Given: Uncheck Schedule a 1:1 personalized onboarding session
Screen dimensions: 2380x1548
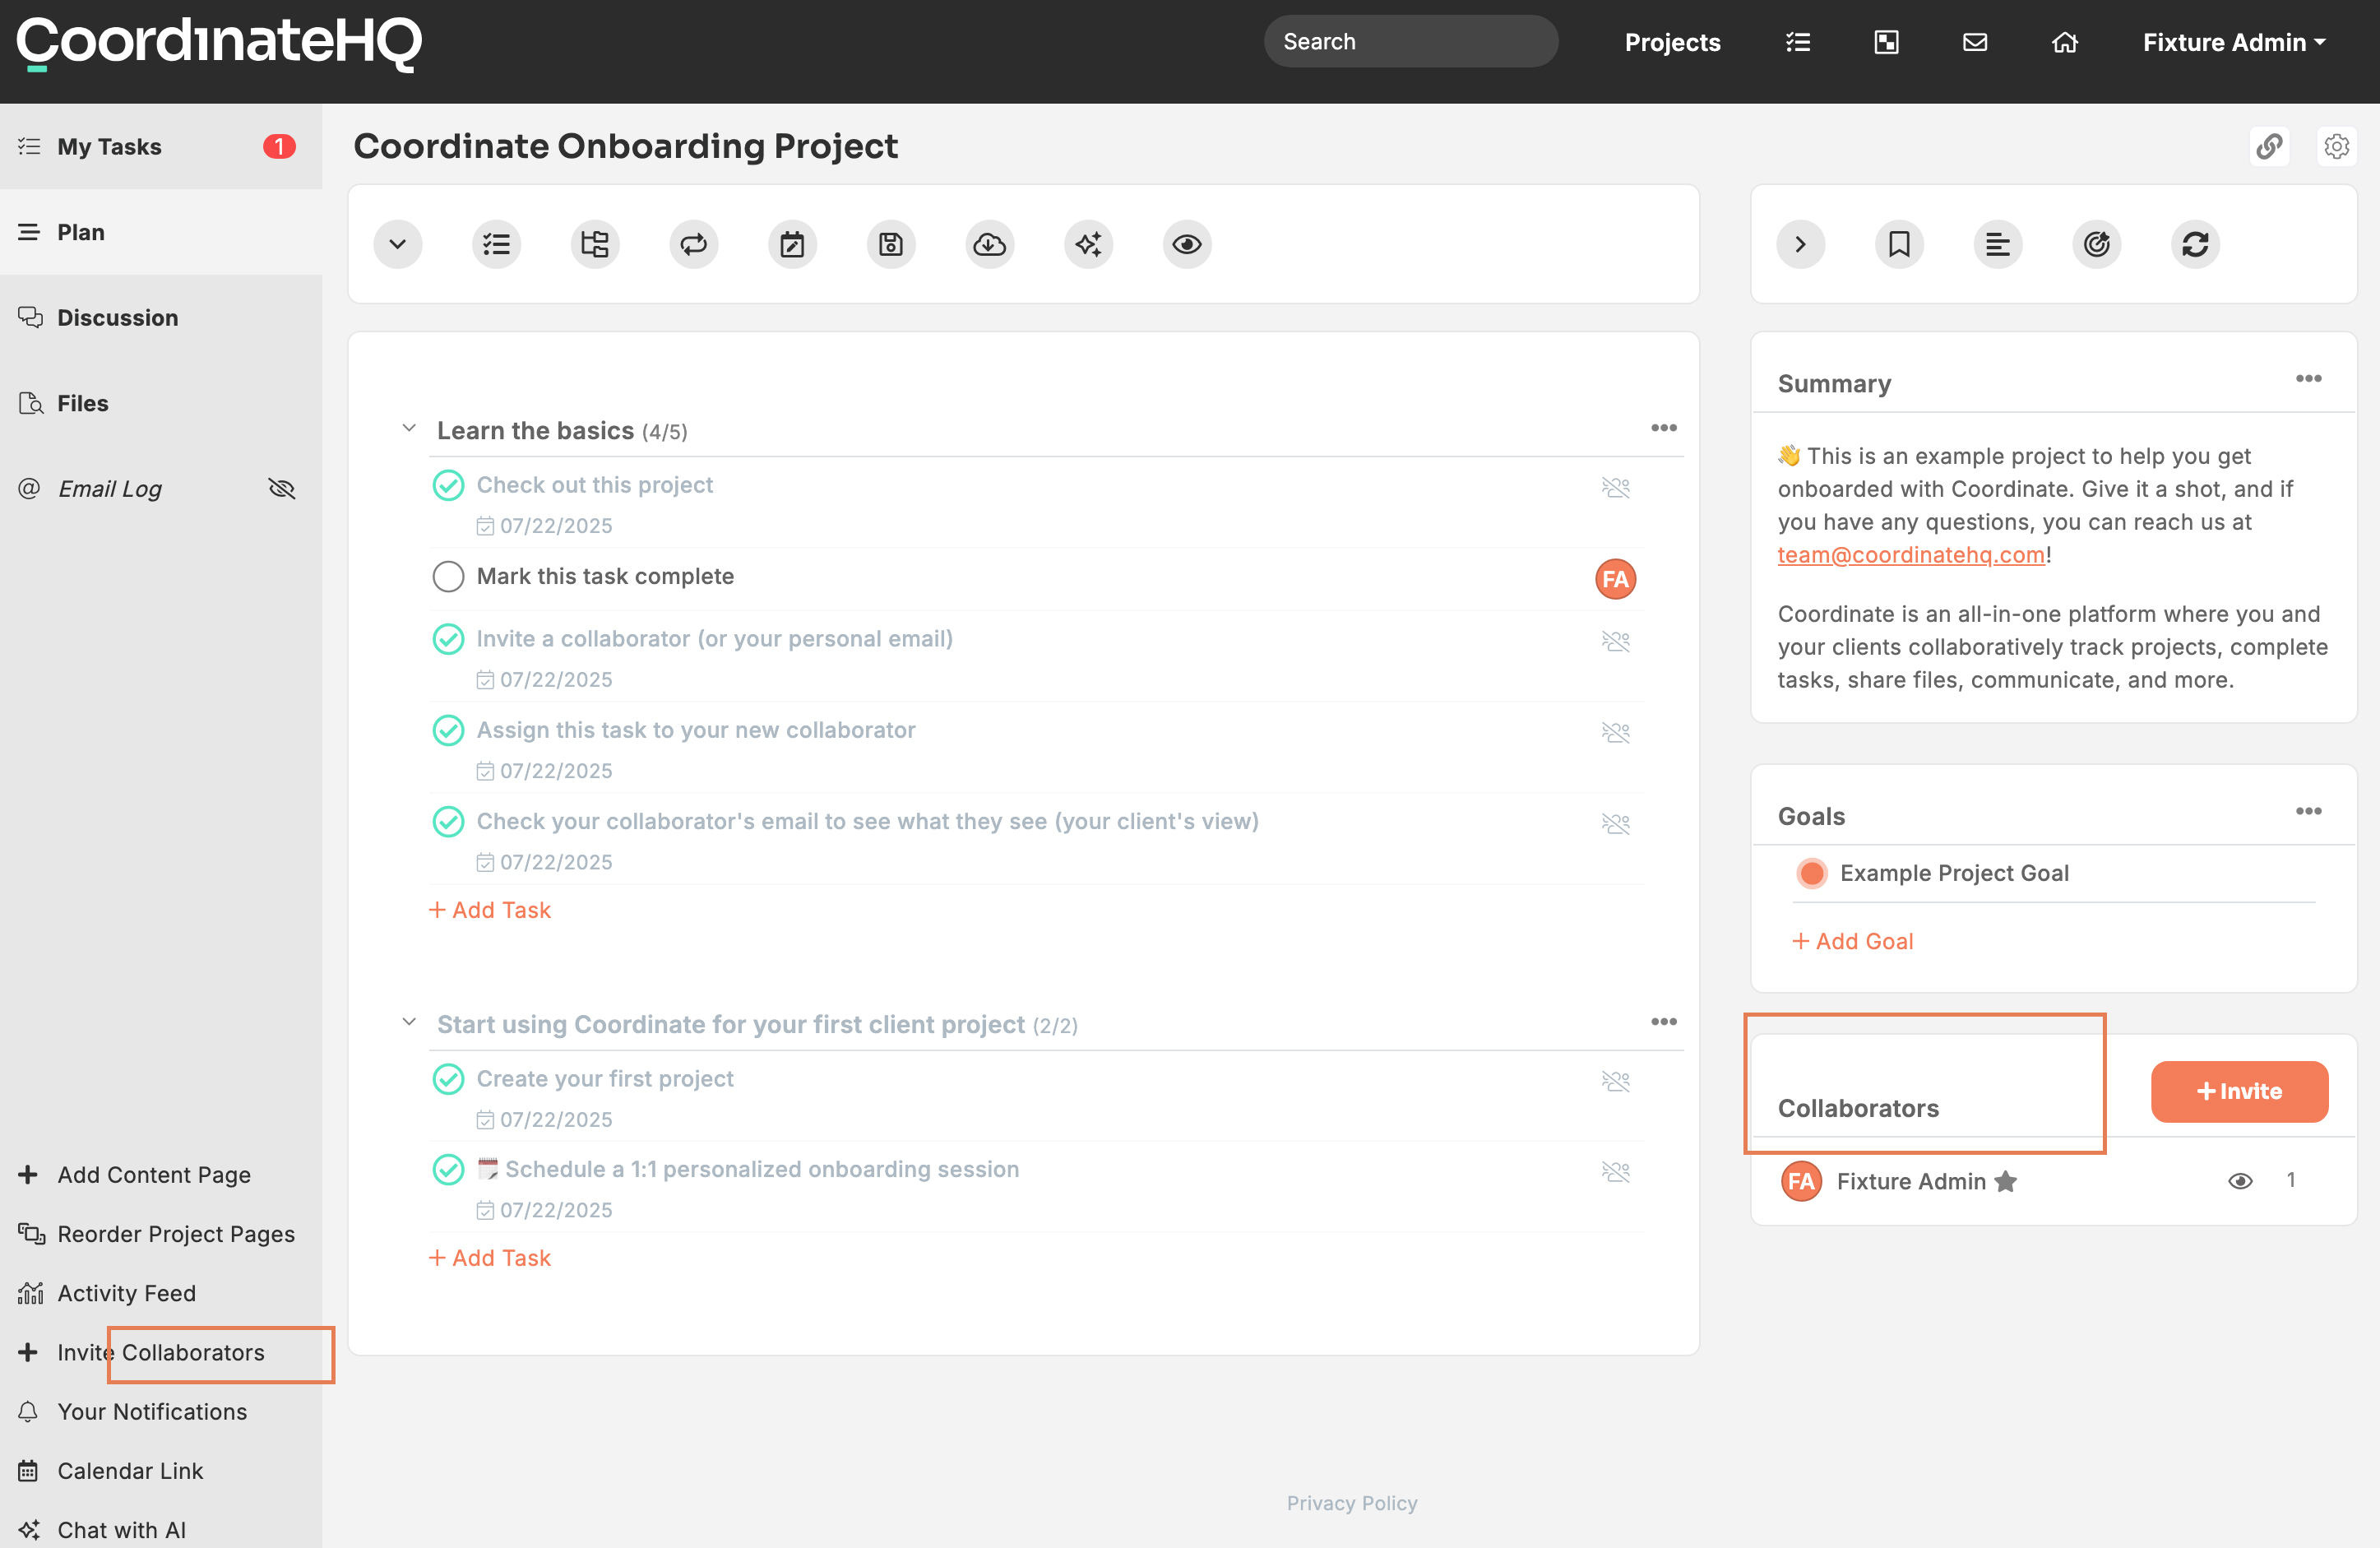Looking at the screenshot, I should point(448,1169).
